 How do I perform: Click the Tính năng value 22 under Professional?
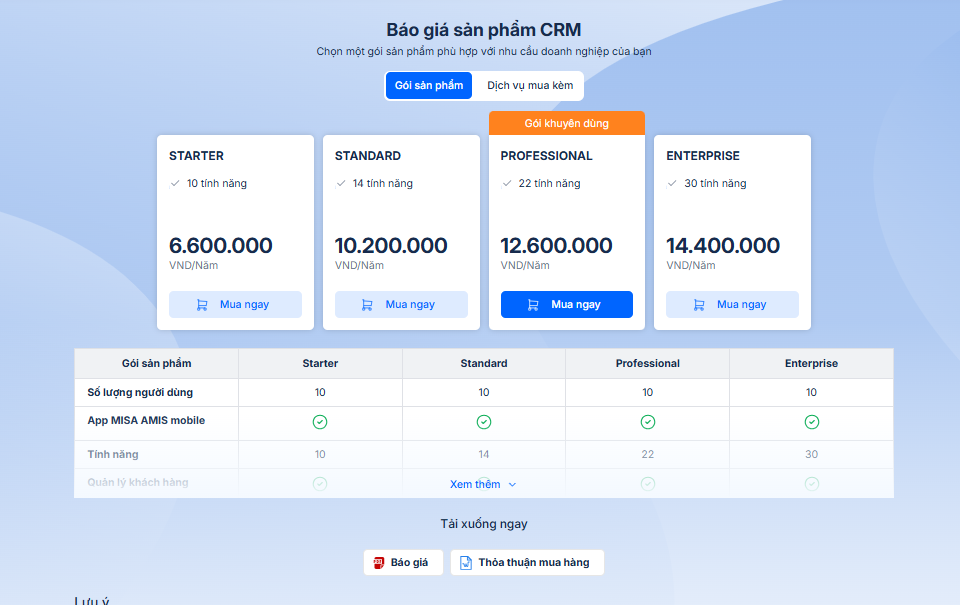[648, 454]
